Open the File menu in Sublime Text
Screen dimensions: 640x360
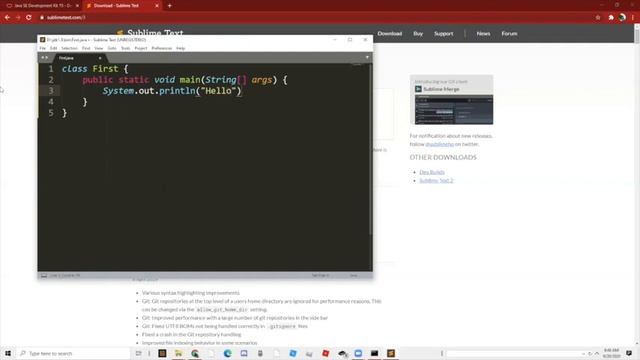[43, 48]
